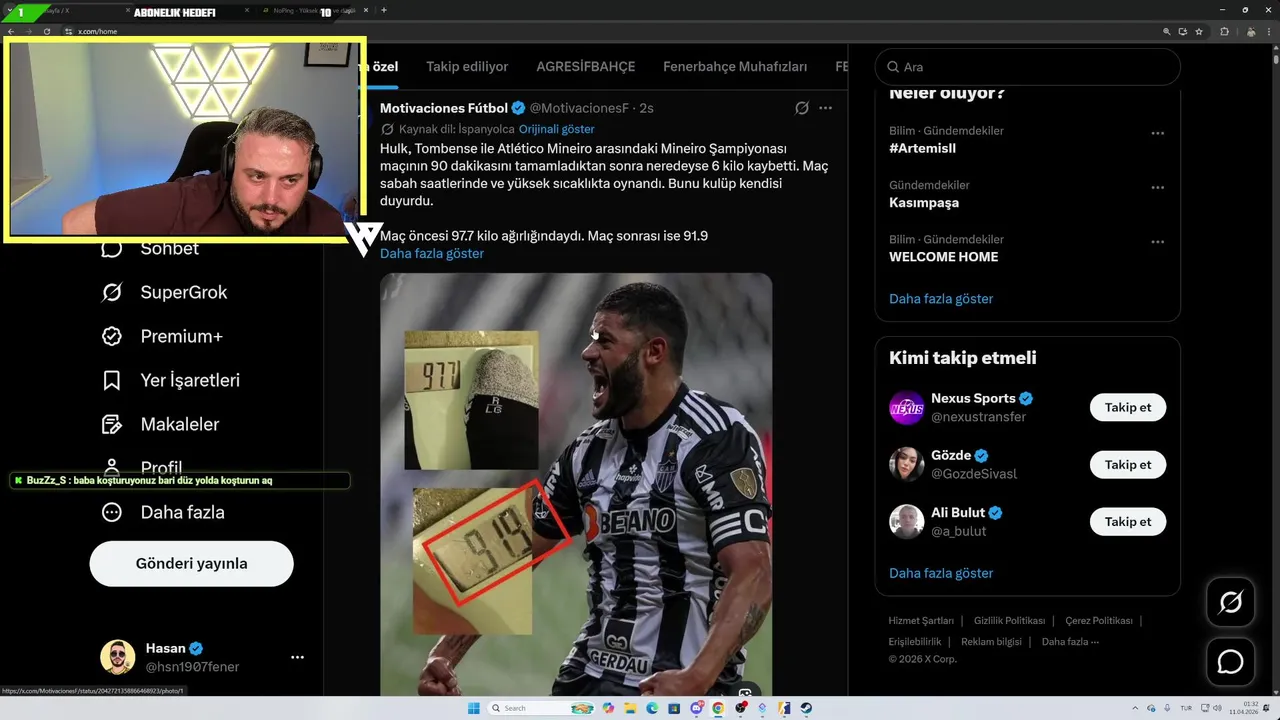Switch to Fenerbahçe Muhafızları tab
The width and height of the screenshot is (1280, 720).
pos(735,67)
